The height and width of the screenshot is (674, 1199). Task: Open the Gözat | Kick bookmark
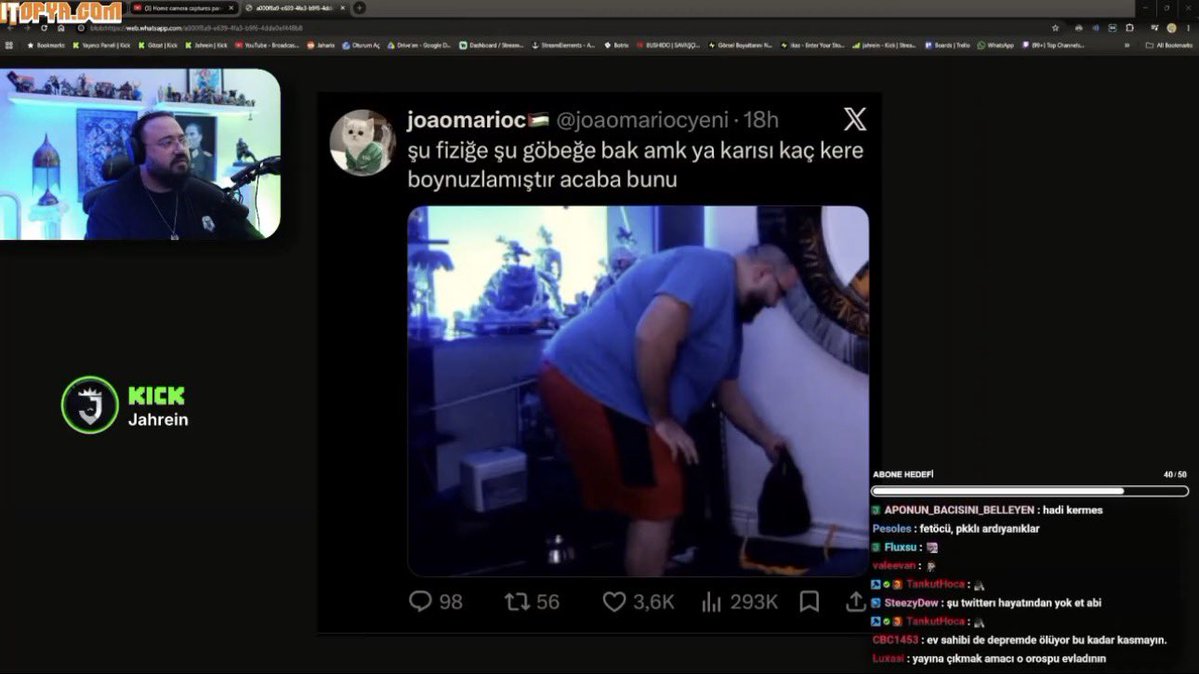click(x=158, y=45)
